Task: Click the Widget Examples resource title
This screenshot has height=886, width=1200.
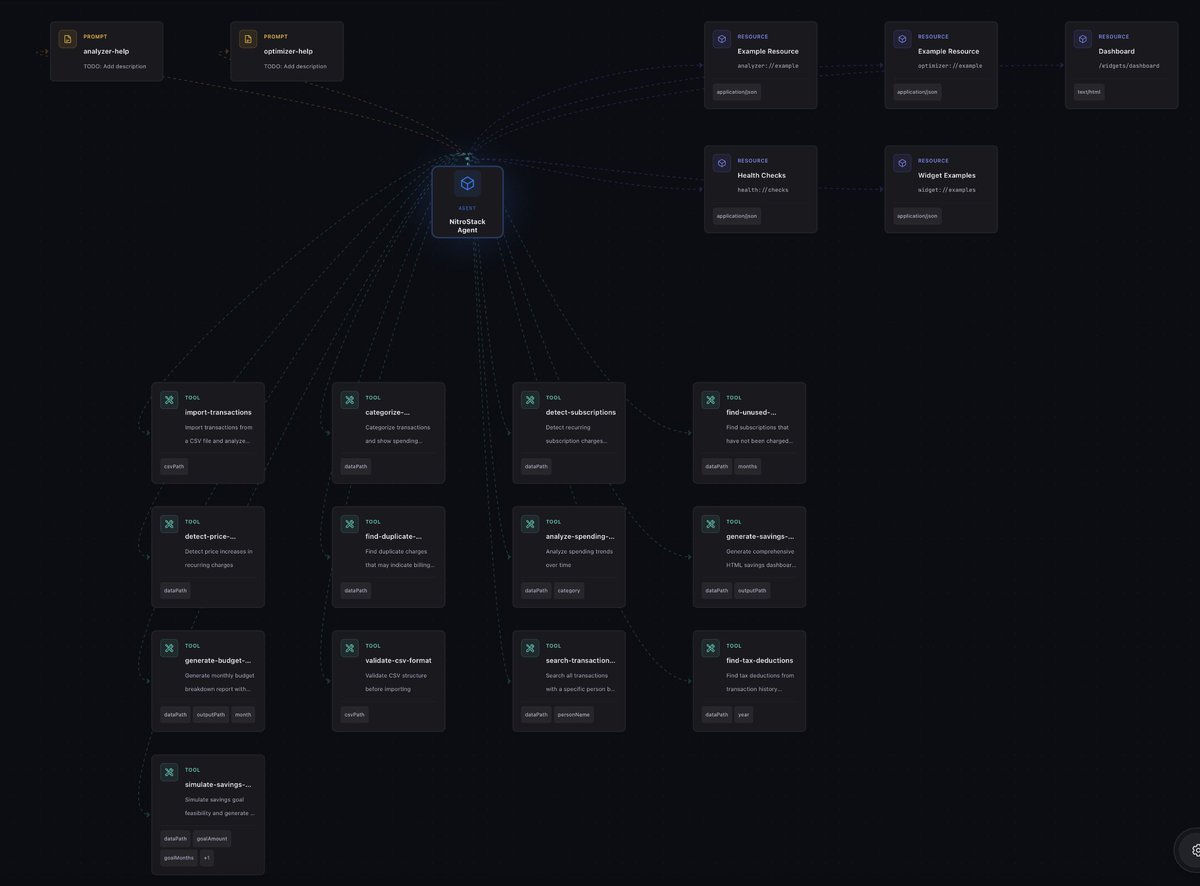Action: click(x=946, y=175)
